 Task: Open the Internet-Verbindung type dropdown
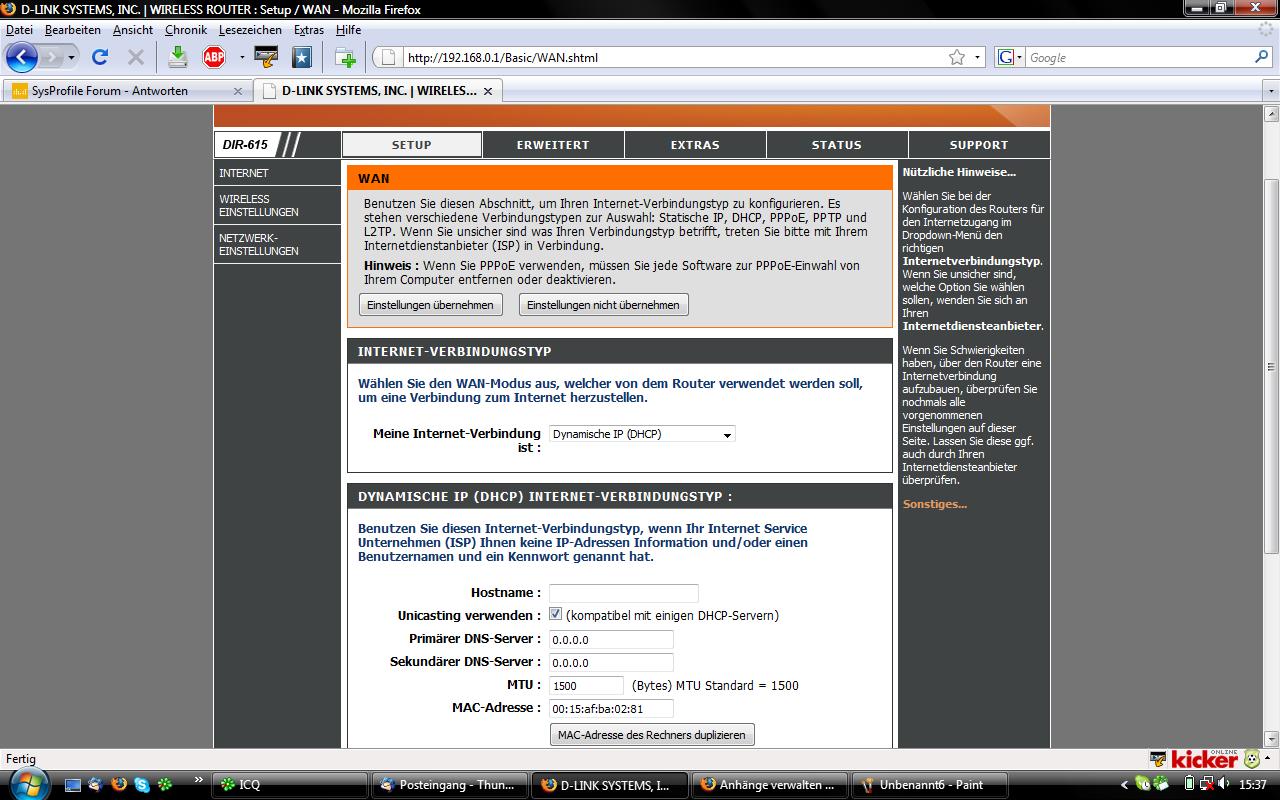click(x=642, y=434)
